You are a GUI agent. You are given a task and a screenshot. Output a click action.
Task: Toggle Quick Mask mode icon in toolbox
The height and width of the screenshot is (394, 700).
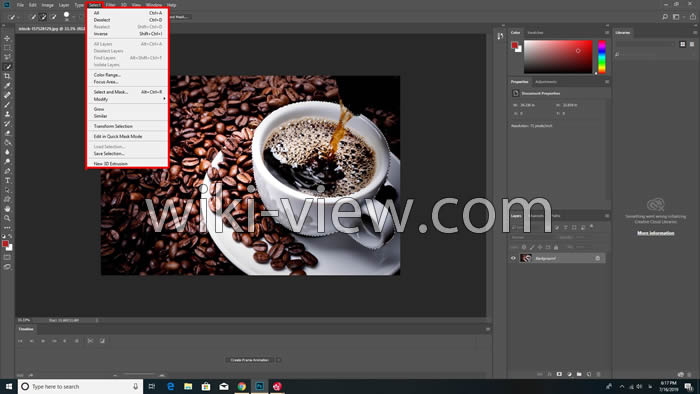coord(7,257)
